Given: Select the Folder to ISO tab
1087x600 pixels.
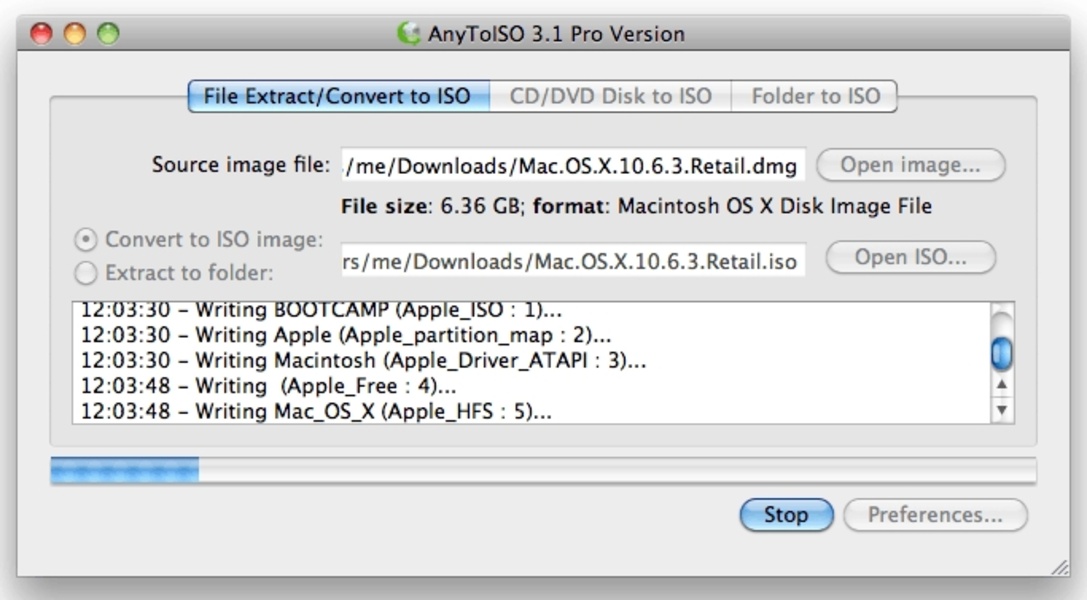Looking at the screenshot, I should coord(815,96).
